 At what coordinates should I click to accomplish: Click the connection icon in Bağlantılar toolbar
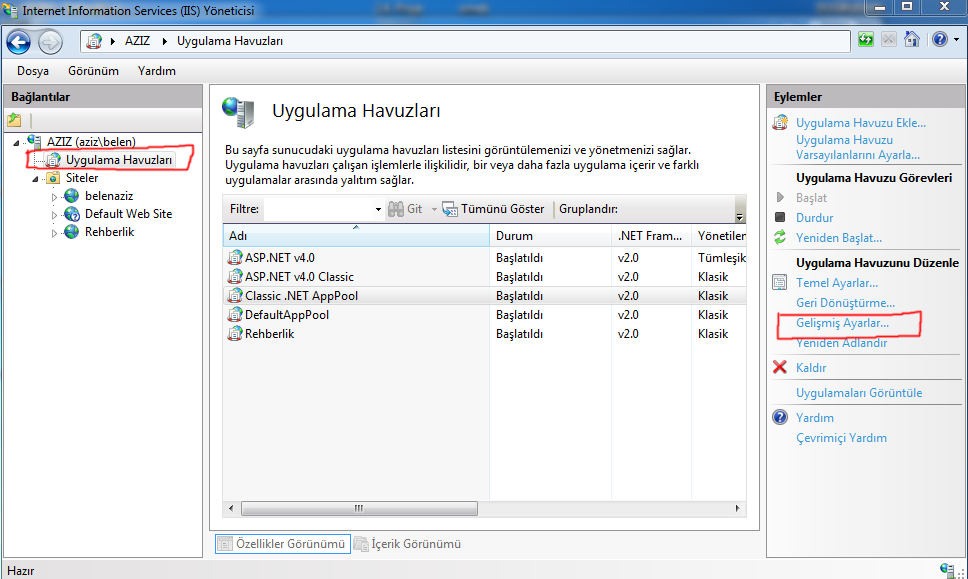pyautogui.click(x=14, y=120)
